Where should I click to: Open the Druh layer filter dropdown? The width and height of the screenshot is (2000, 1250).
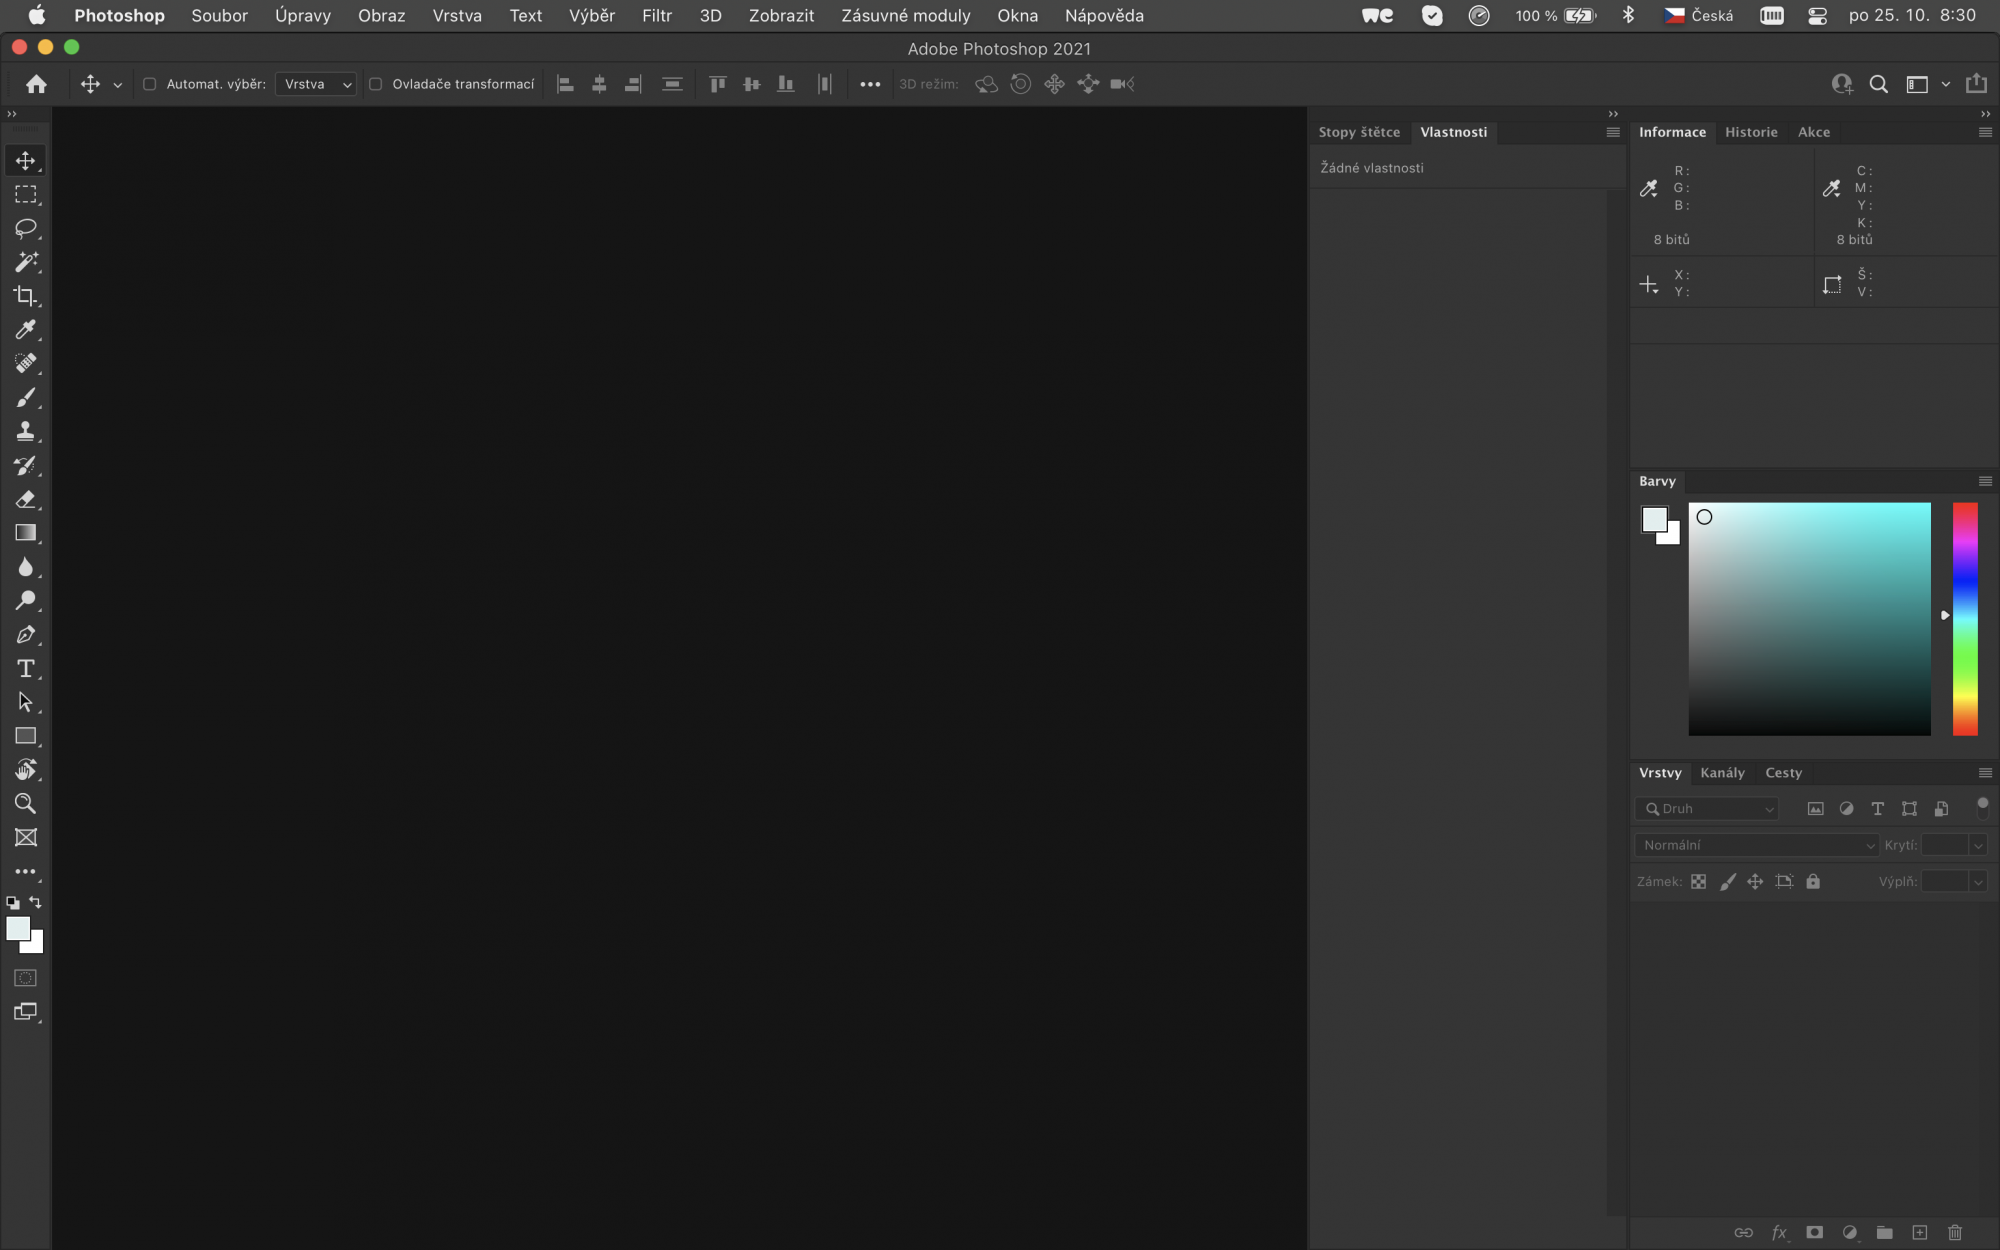tap(1707, 809)
